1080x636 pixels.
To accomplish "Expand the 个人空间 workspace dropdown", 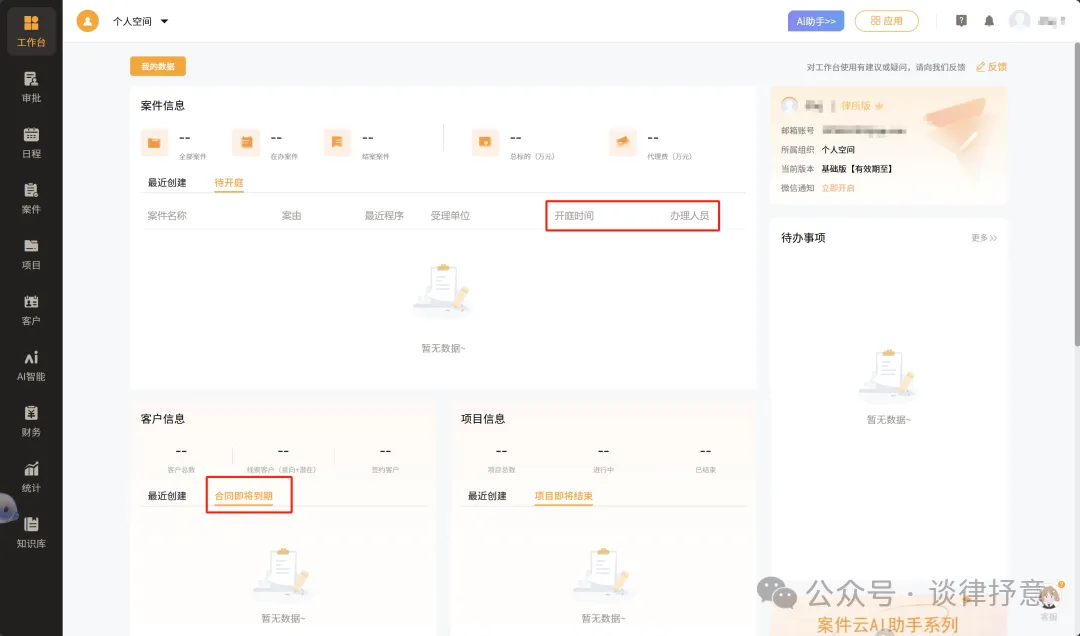I will [x=140, y=21].
